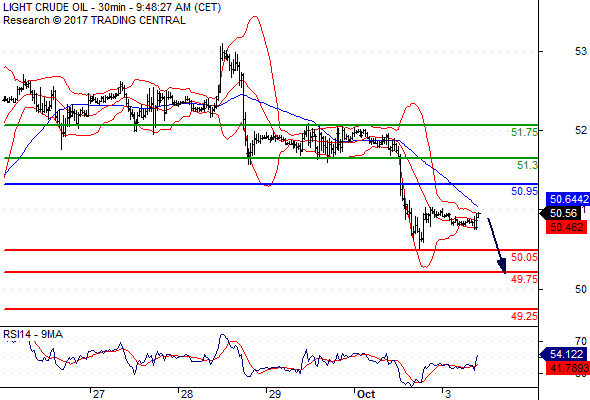Click the 50.05 support level label
Image resolution: width=590 pixels, height=400 pixels.
tap(524, 257)
